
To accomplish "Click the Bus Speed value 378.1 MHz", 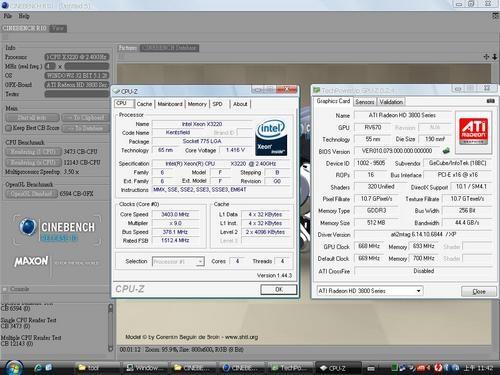I will [175, 232].
